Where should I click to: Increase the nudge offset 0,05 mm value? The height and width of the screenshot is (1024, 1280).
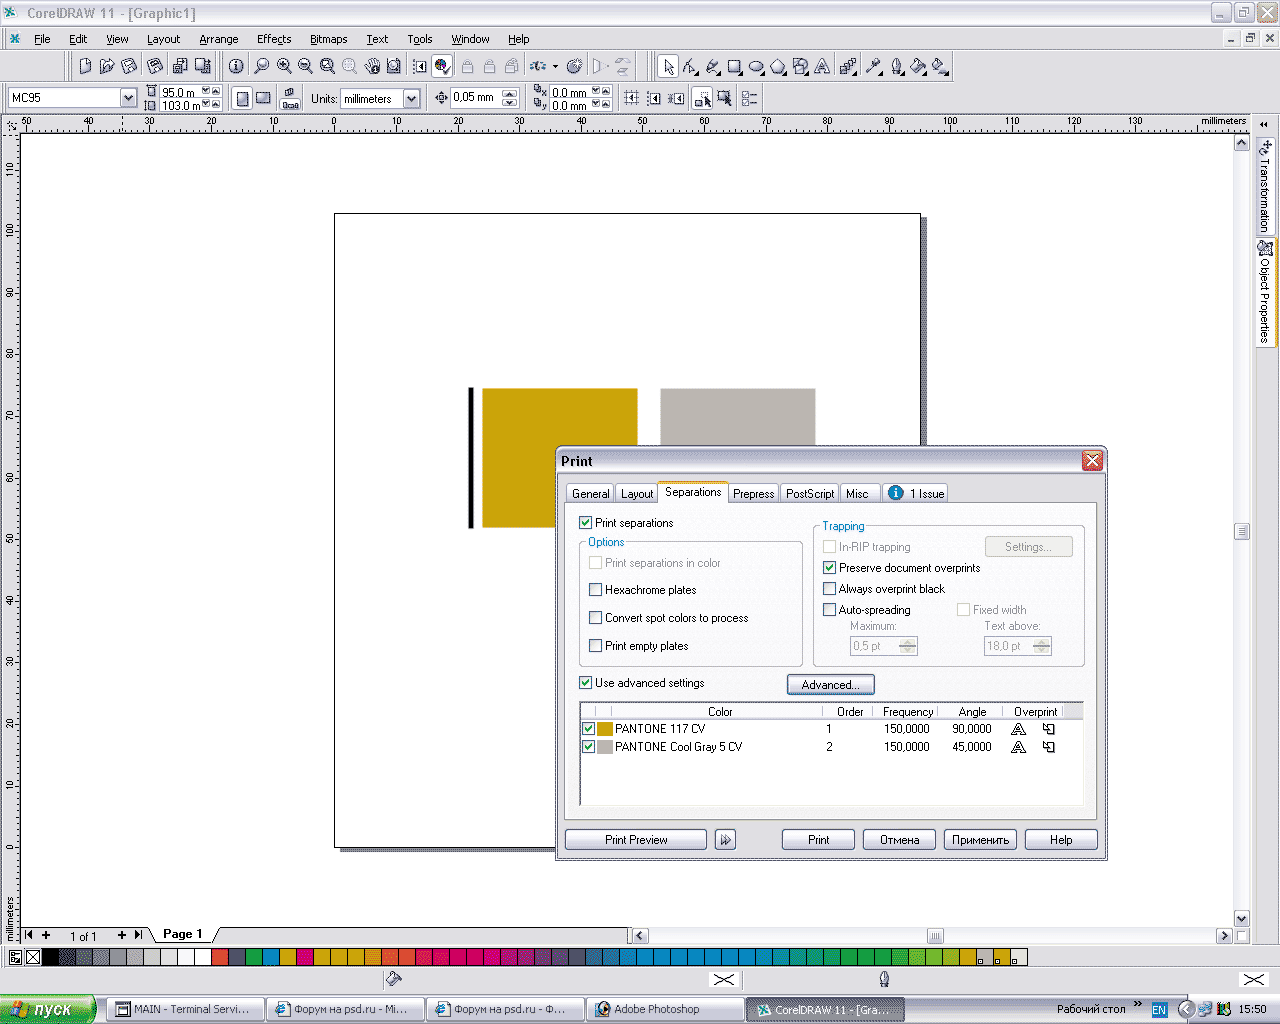(510, 94)
